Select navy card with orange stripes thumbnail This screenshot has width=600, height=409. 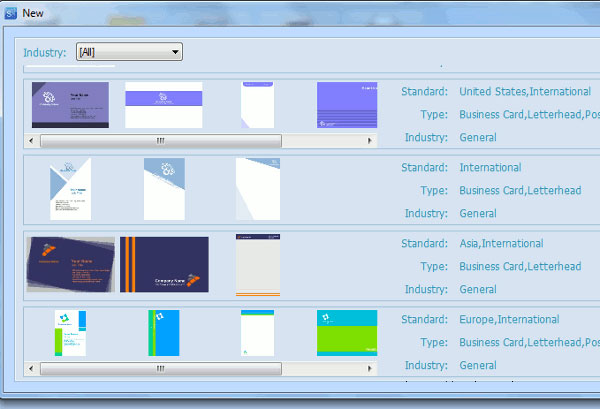pos(164,264)
